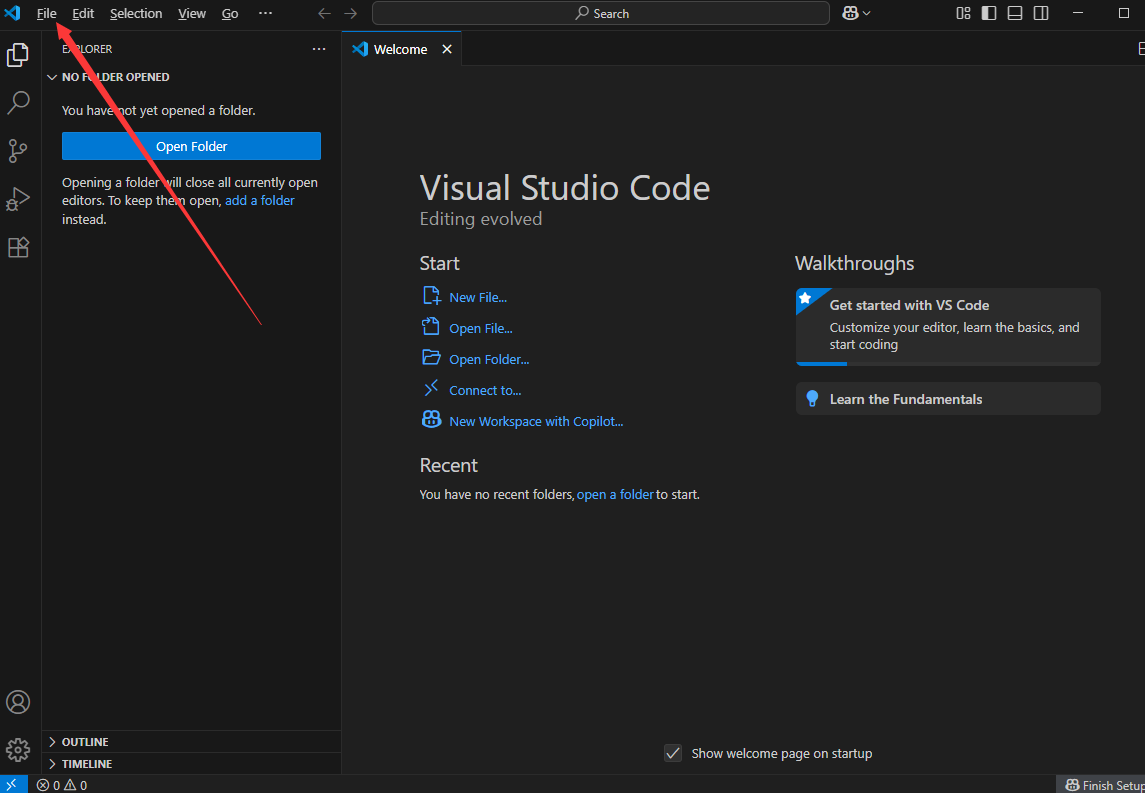Click the blue Open Folder button
This screenshot has width=1145, height=793.
[191, 146]
